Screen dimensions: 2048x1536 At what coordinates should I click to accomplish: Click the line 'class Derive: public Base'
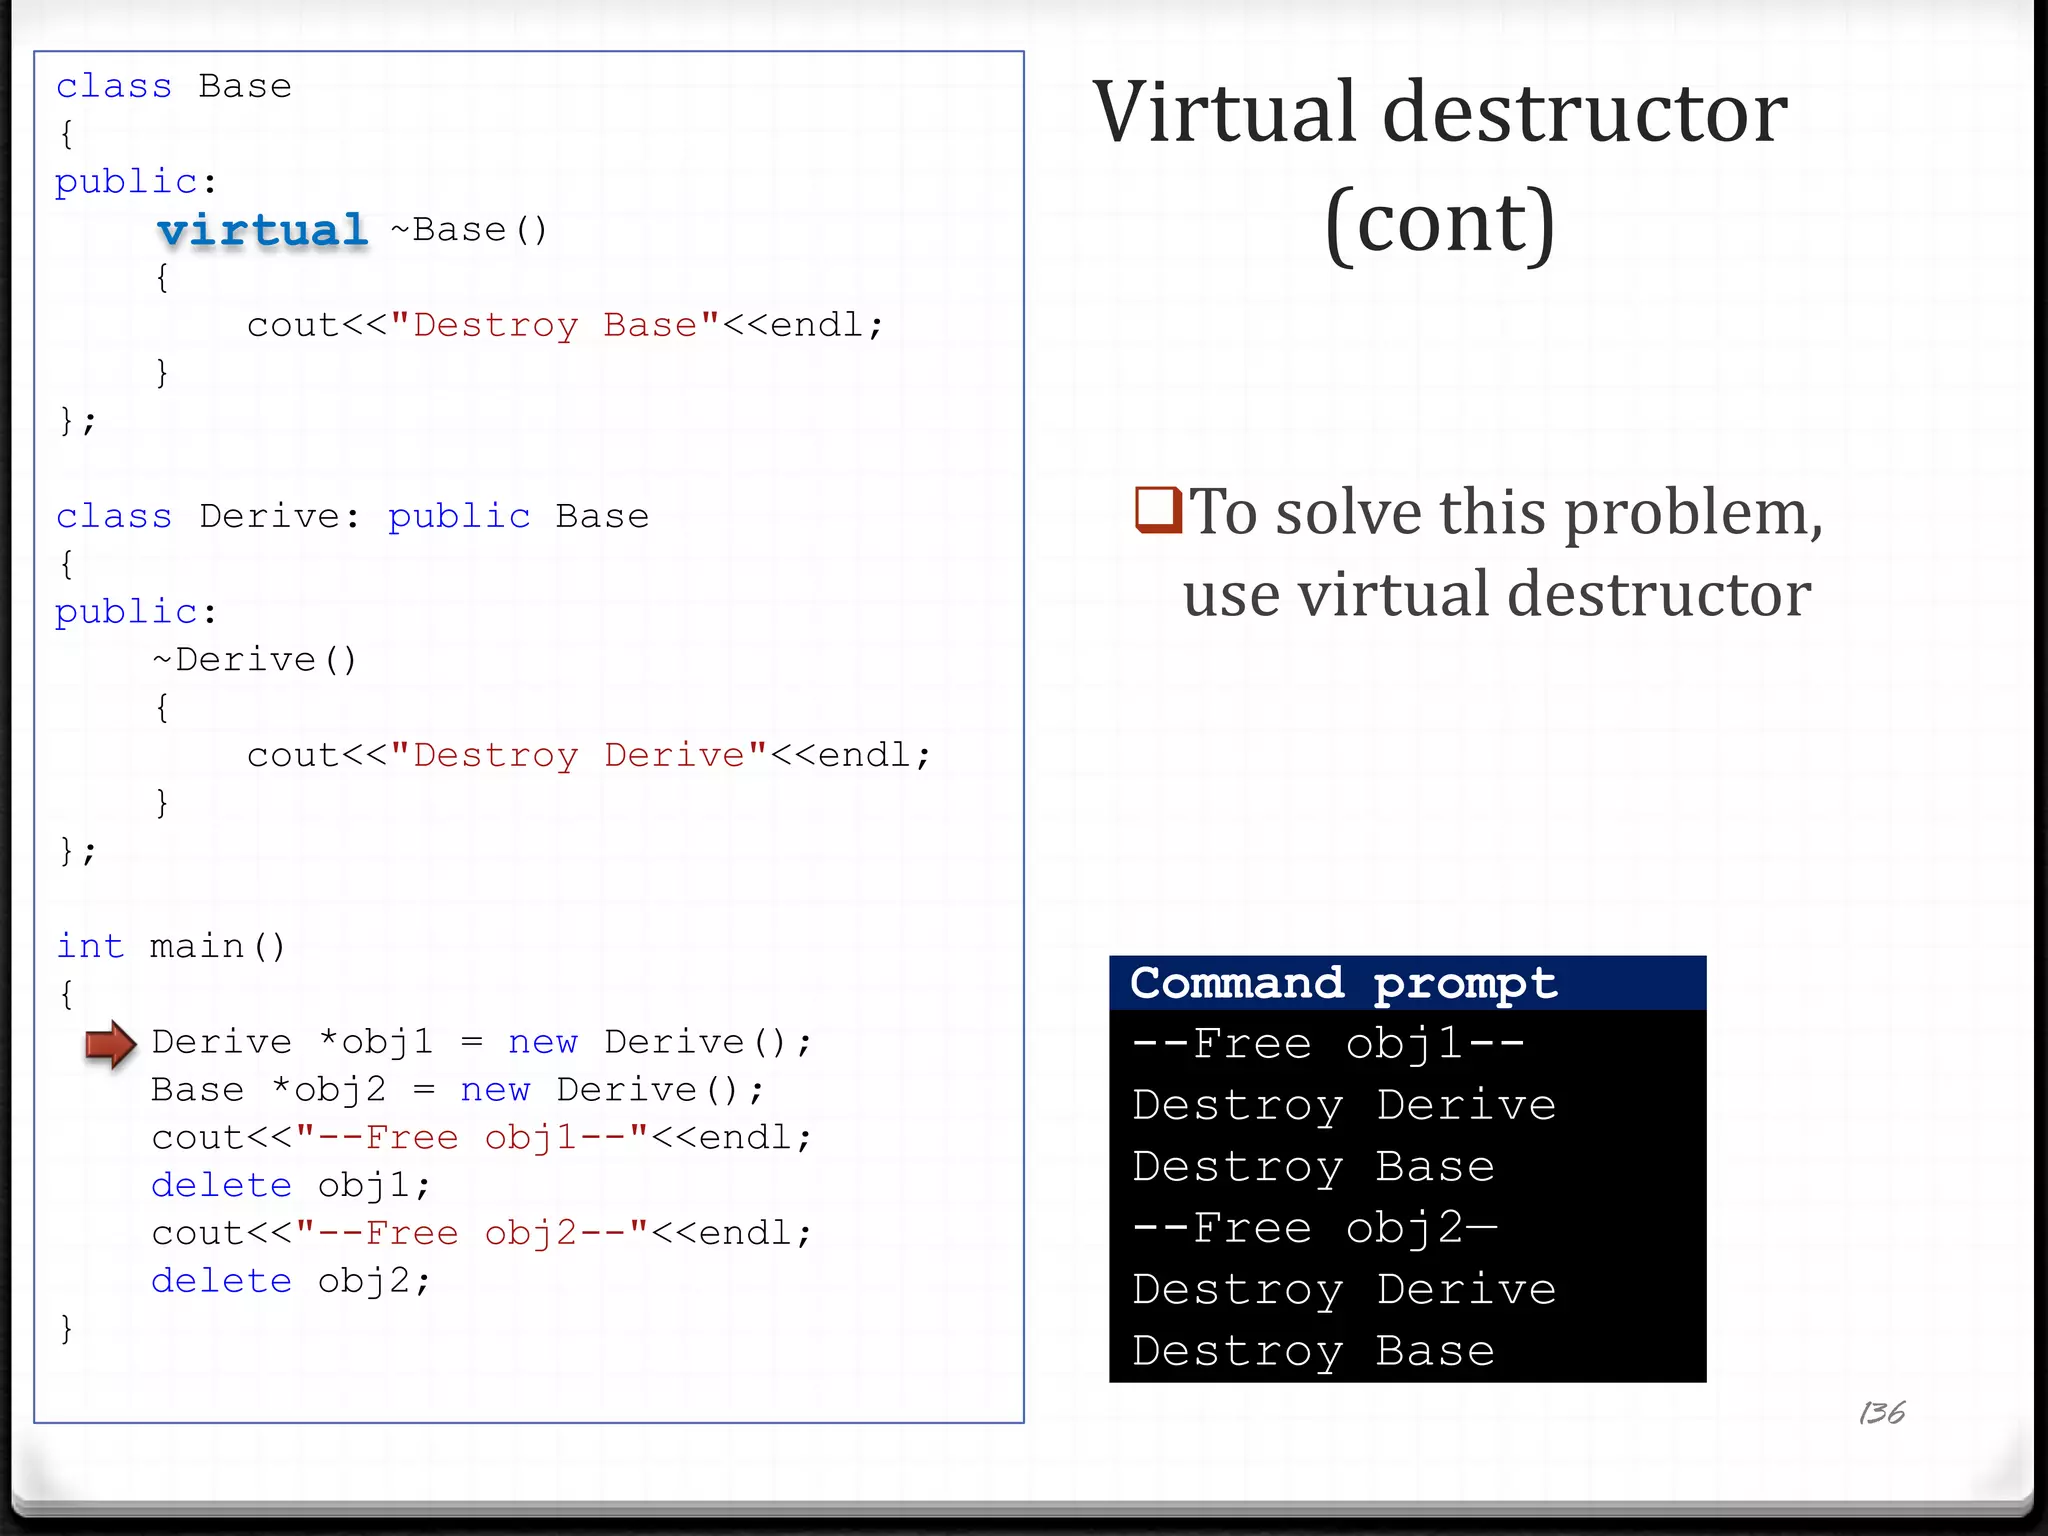pos(352,516)
